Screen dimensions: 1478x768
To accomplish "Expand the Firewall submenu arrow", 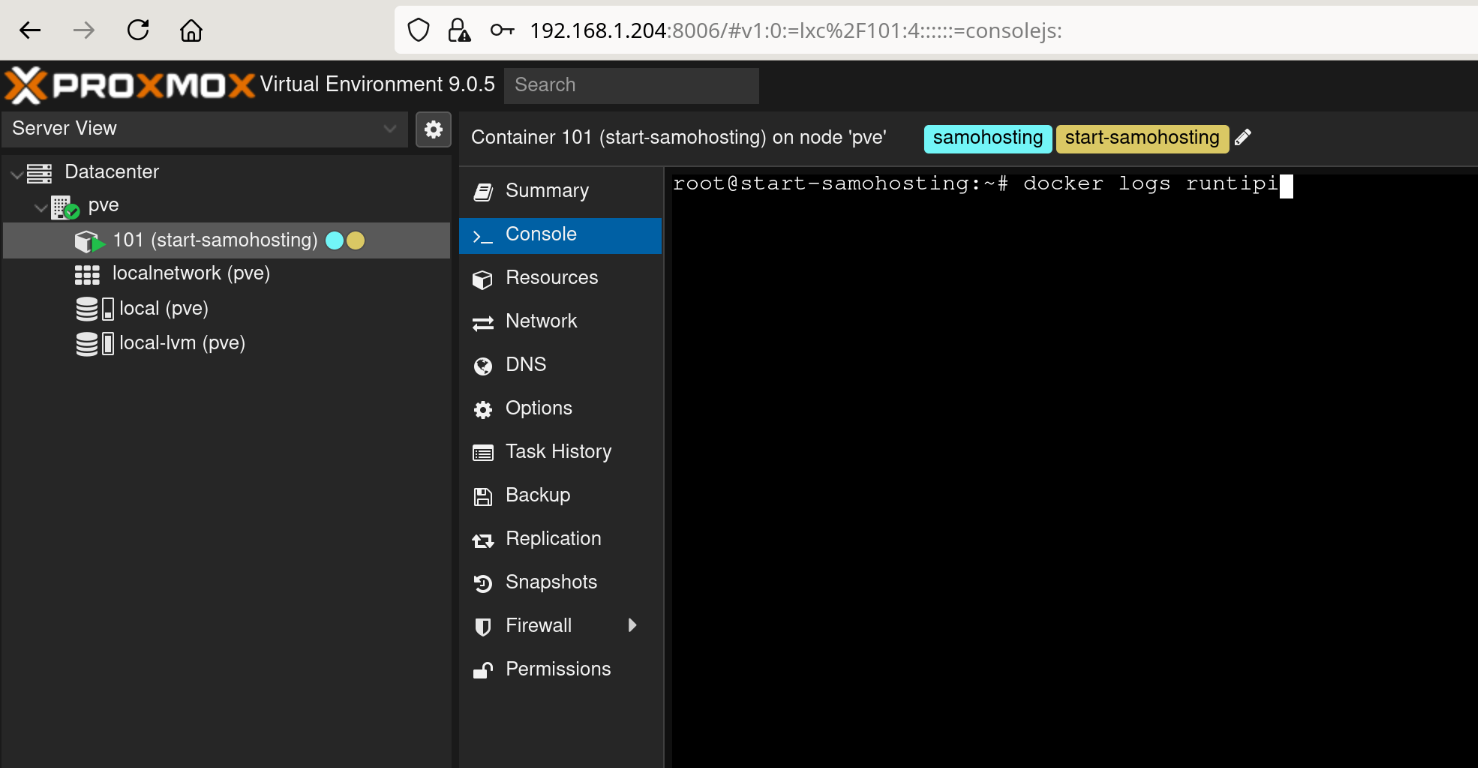I will 632,625.
